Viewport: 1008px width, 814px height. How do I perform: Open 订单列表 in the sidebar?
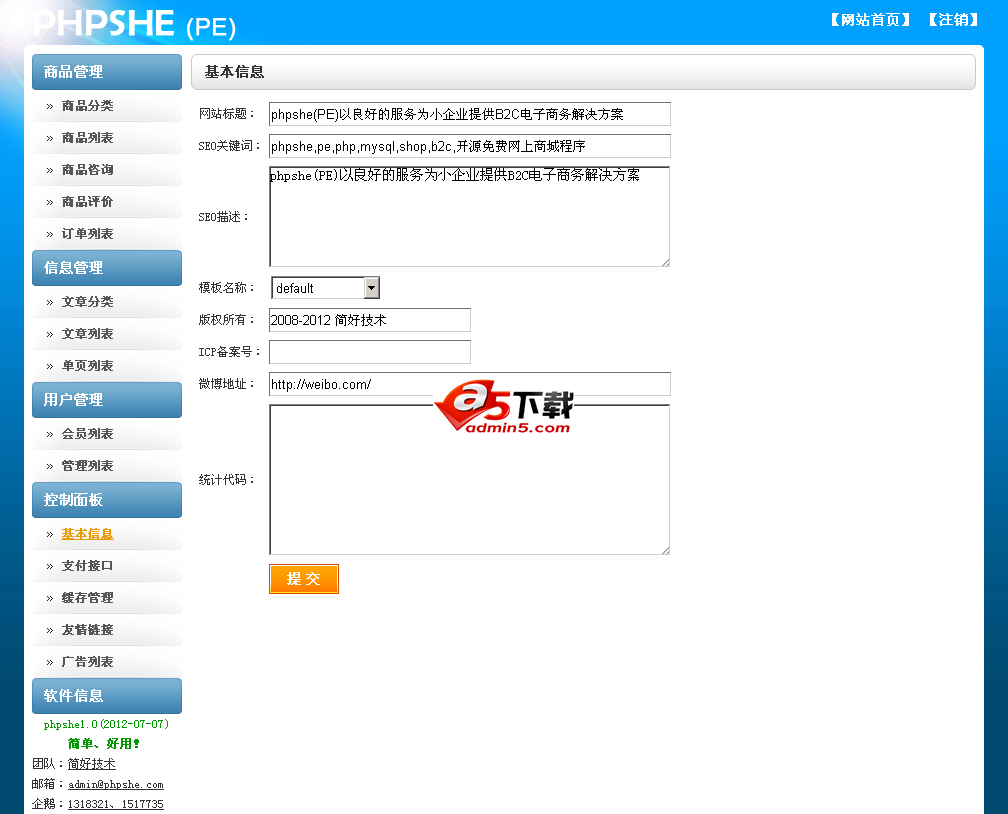pyautogui.click(x=87, y=234)
